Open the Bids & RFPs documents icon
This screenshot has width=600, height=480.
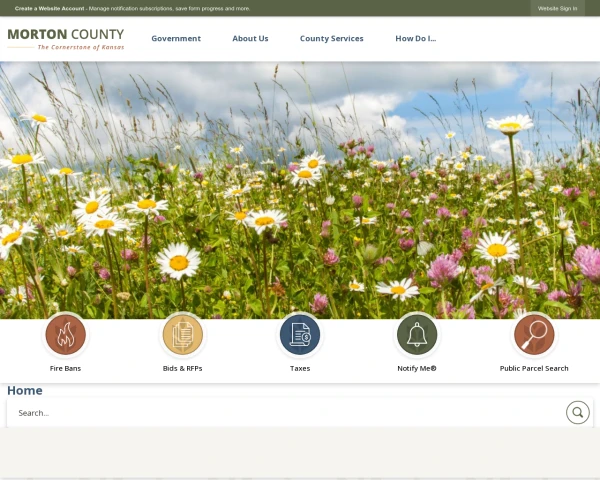(x=183, y=335)
